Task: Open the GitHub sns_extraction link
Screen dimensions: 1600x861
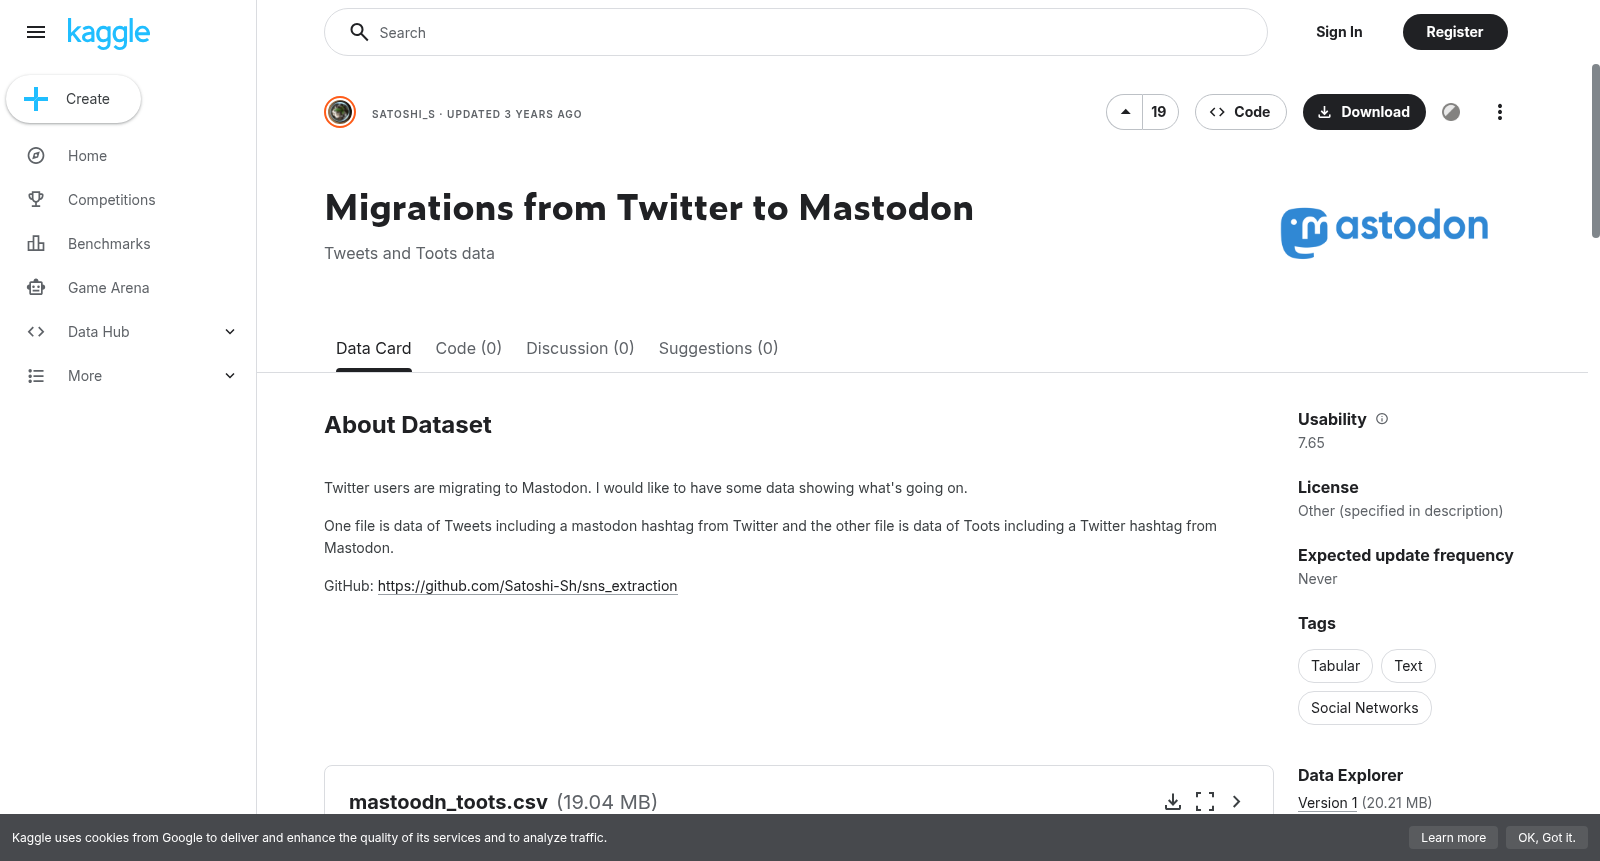Action: 527,586
